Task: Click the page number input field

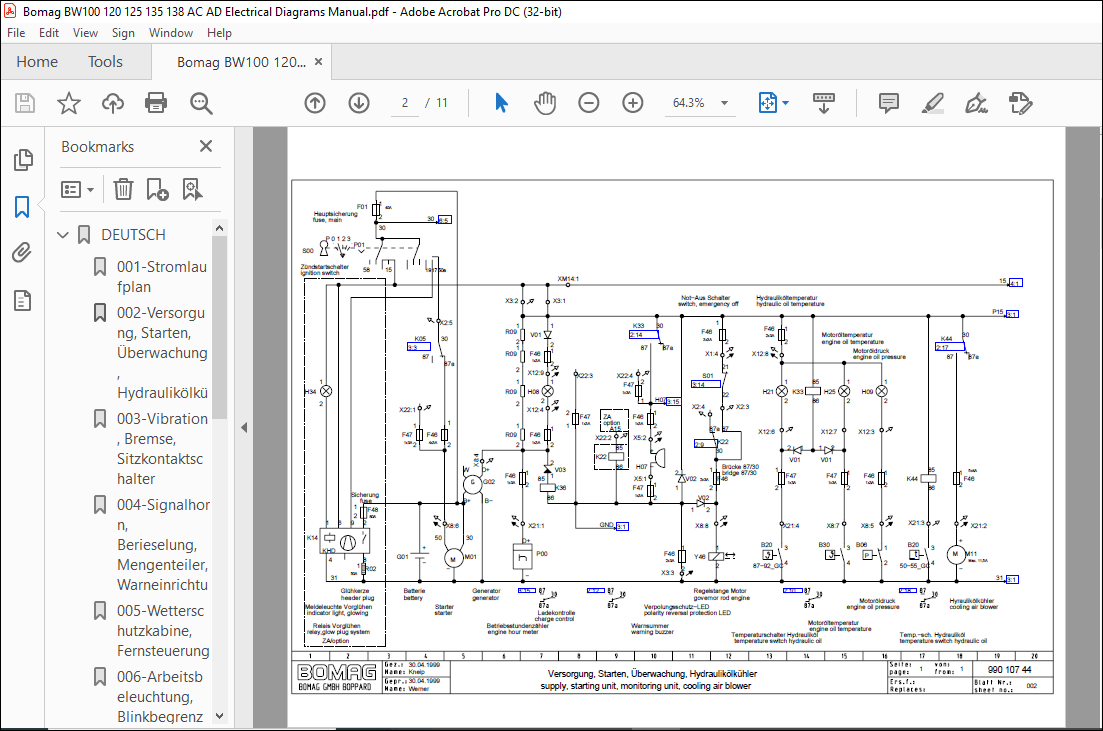Action: click(404, 102)
